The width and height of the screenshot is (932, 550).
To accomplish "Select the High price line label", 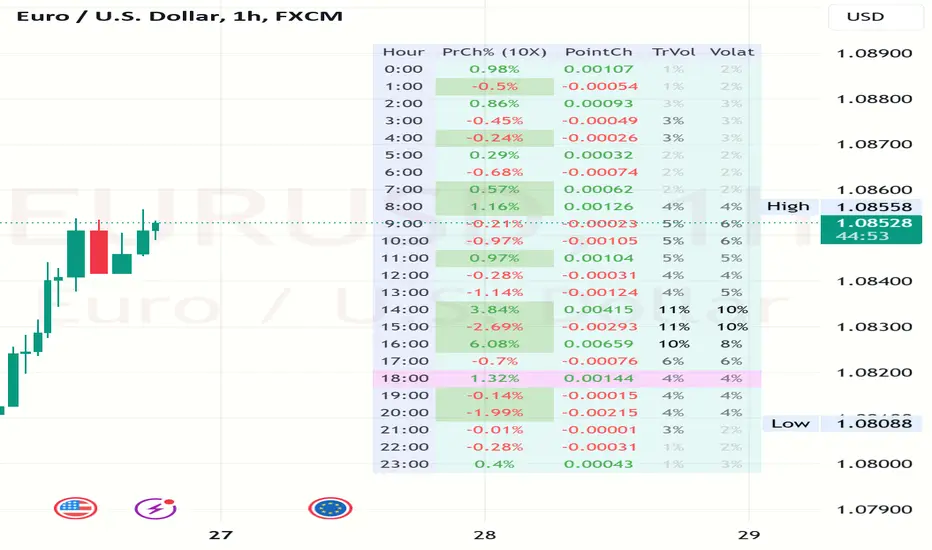I will 788,206.
